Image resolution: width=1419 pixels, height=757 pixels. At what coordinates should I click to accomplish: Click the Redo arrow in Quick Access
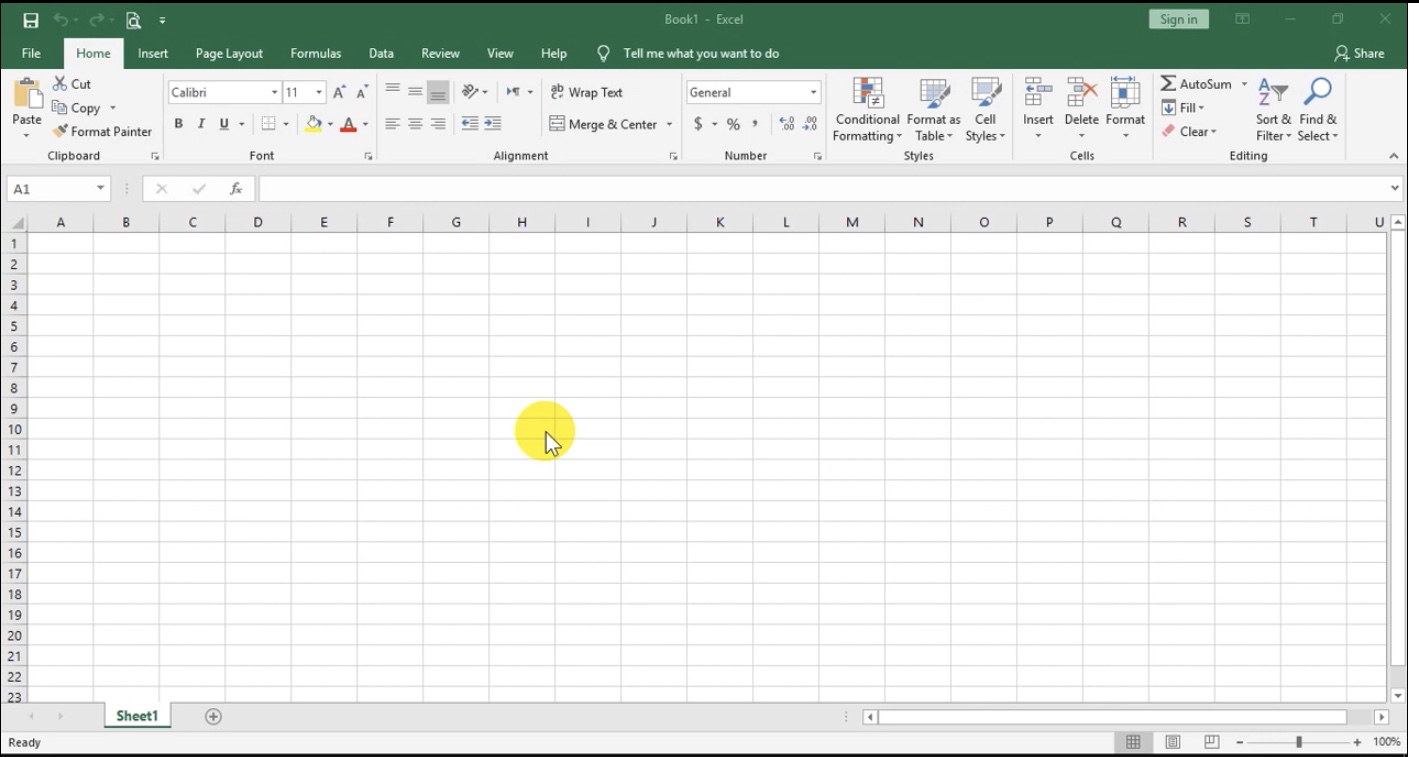(97, 20)
